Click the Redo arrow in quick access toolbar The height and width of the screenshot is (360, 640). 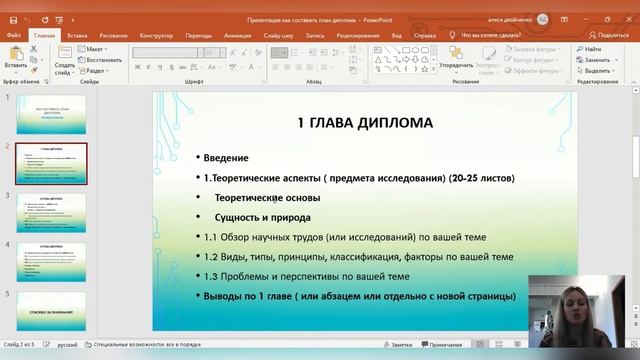[x=44, y=20]
